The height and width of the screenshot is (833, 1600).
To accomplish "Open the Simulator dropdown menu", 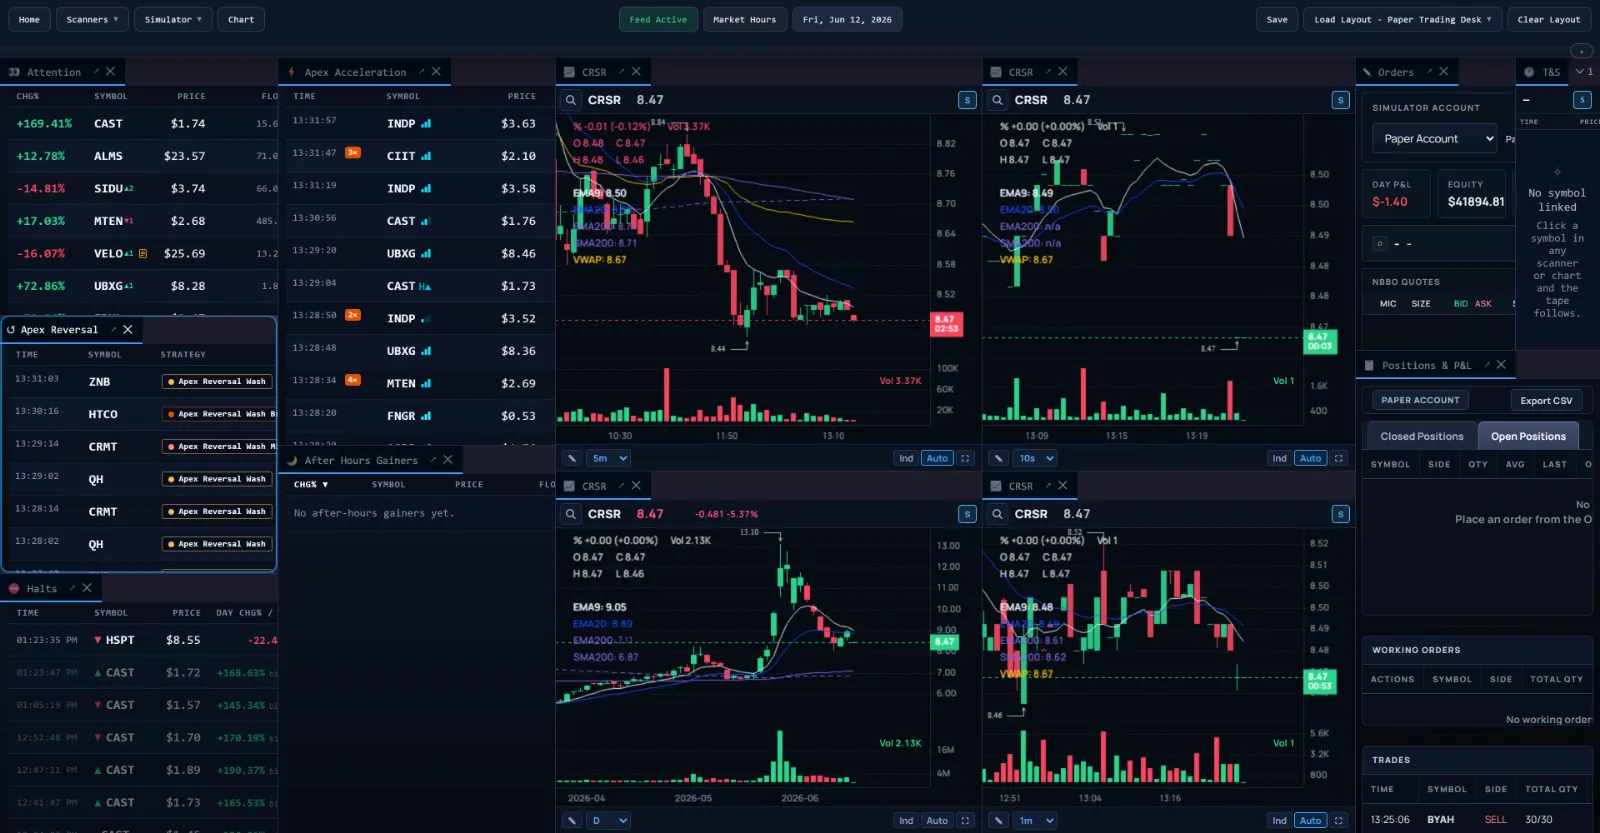I will pos(173,19).
